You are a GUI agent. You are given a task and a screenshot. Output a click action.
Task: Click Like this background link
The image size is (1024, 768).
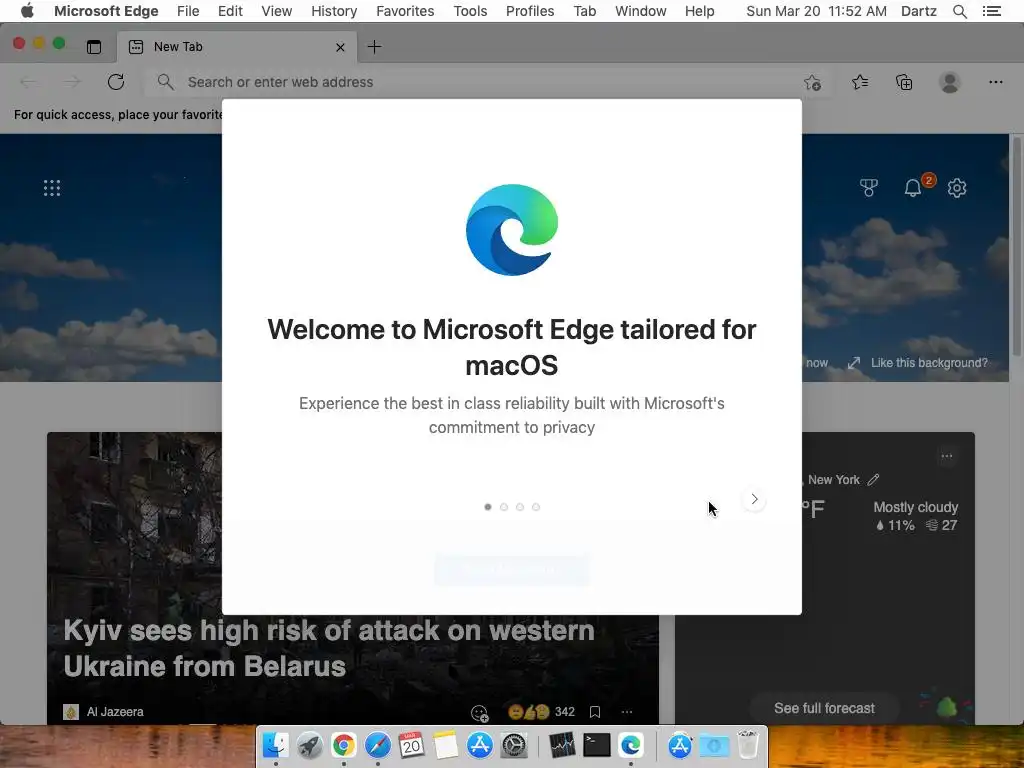tap(929, 363)
